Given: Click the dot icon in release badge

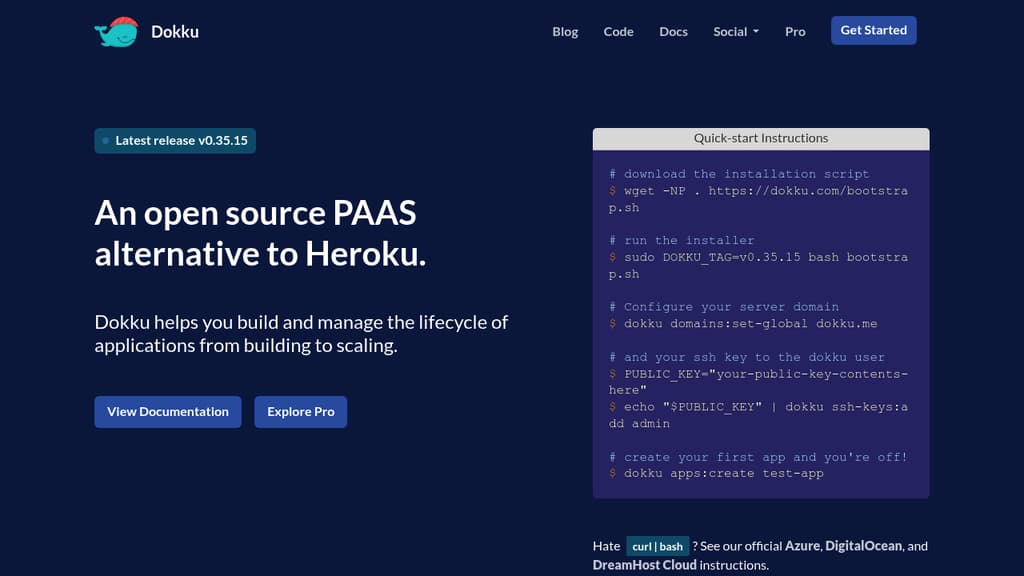Looking at the screenshot, I should (106, 141).
